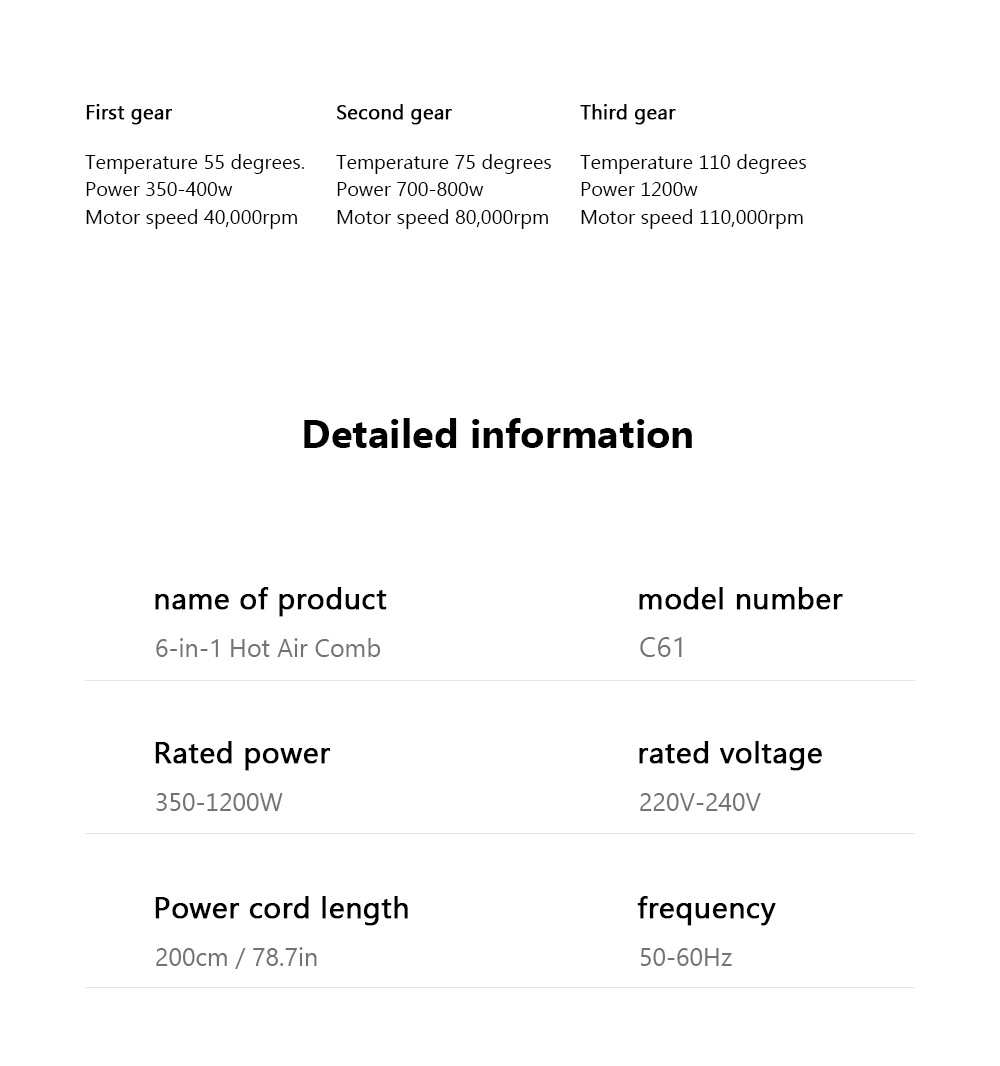
Task: Select '200cm / 78.7in' value
Action: [x=236, y=957]
